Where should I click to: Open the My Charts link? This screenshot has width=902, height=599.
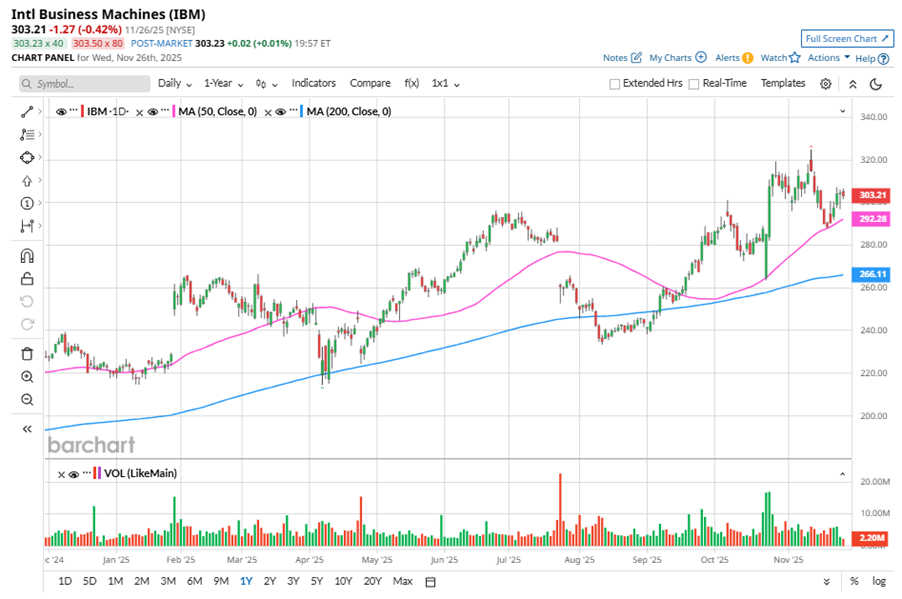tap(677, 58)
